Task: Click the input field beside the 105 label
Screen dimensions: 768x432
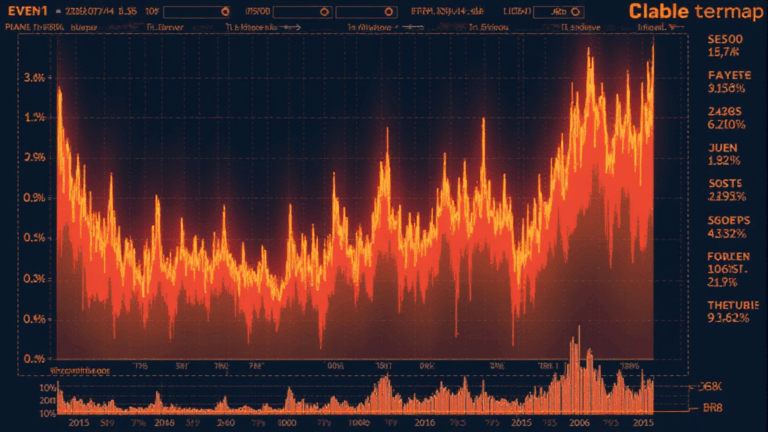Action: tap(197, 11)
